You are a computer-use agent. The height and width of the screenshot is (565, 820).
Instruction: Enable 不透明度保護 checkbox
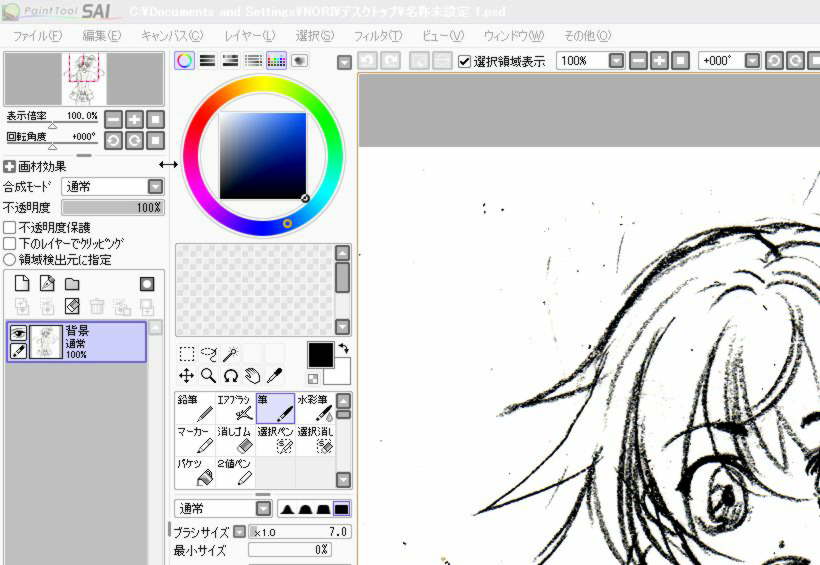[x=9, y=228]
